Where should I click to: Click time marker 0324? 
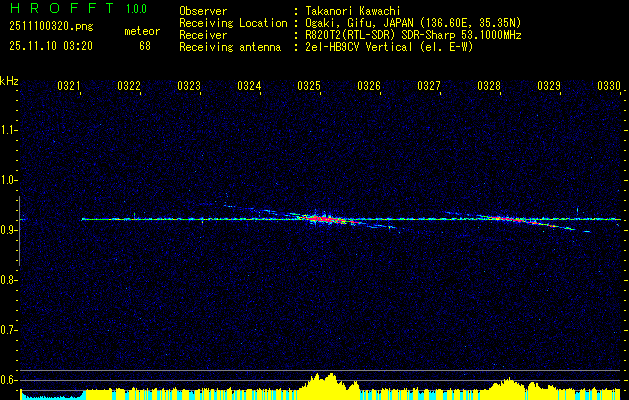pos(249,85)
